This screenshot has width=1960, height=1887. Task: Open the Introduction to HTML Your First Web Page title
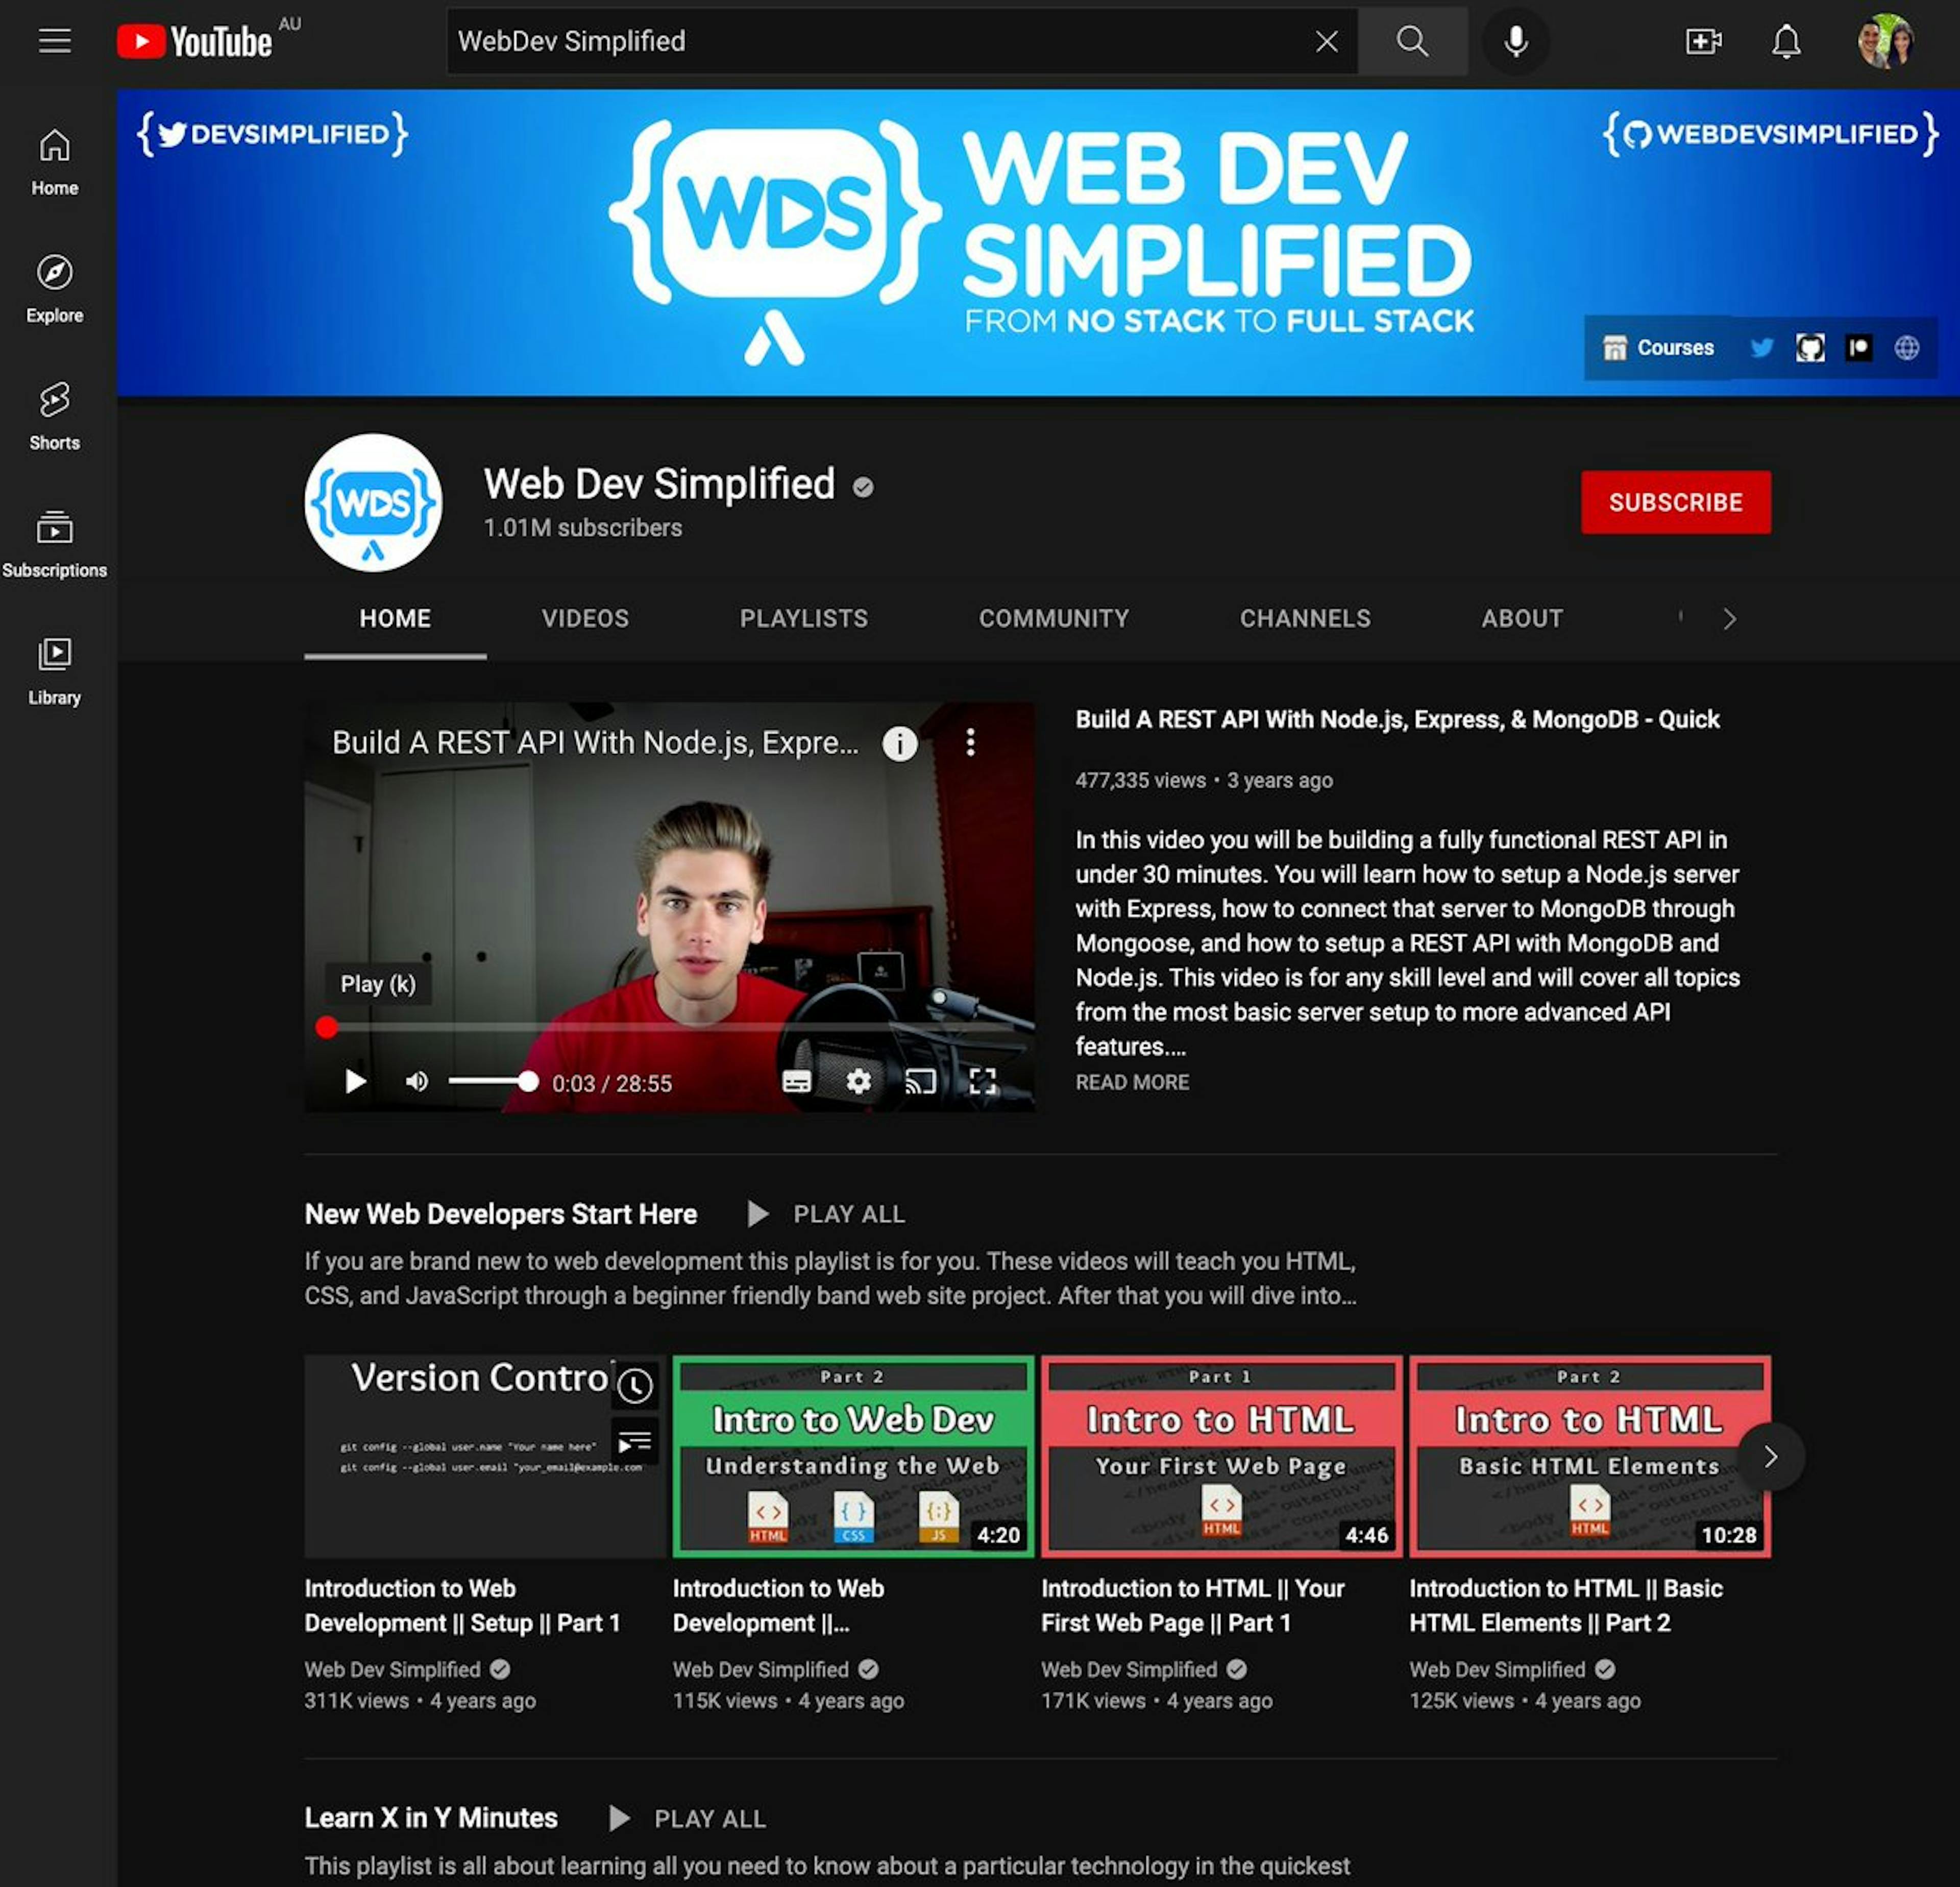[x=1192, y=1605]
